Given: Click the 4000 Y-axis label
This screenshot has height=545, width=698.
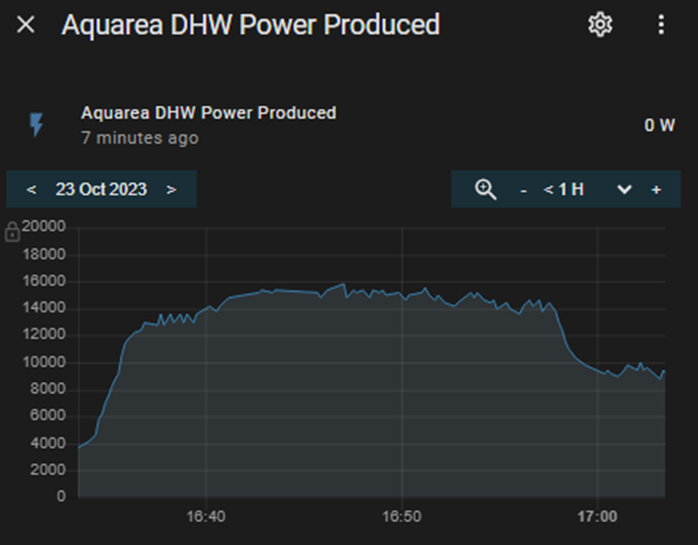Looking at the screenshot, I should point(48,443).
